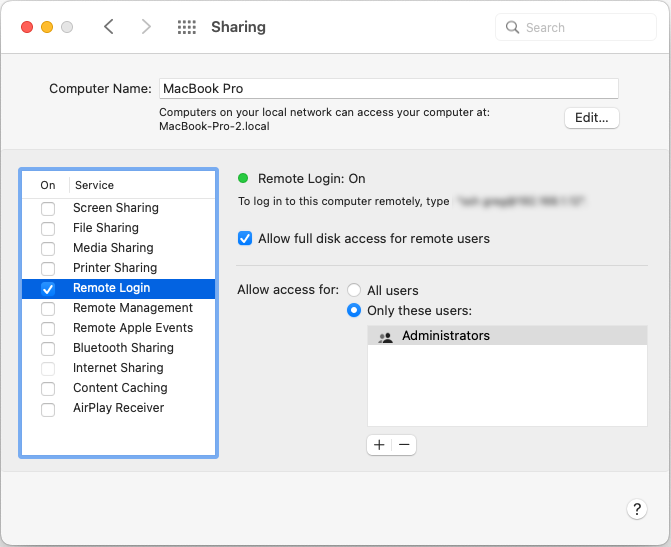Screen dimensions: 671x547
Task: Uncheck Allow full disk access for remote users
Action: pos(245,238)
